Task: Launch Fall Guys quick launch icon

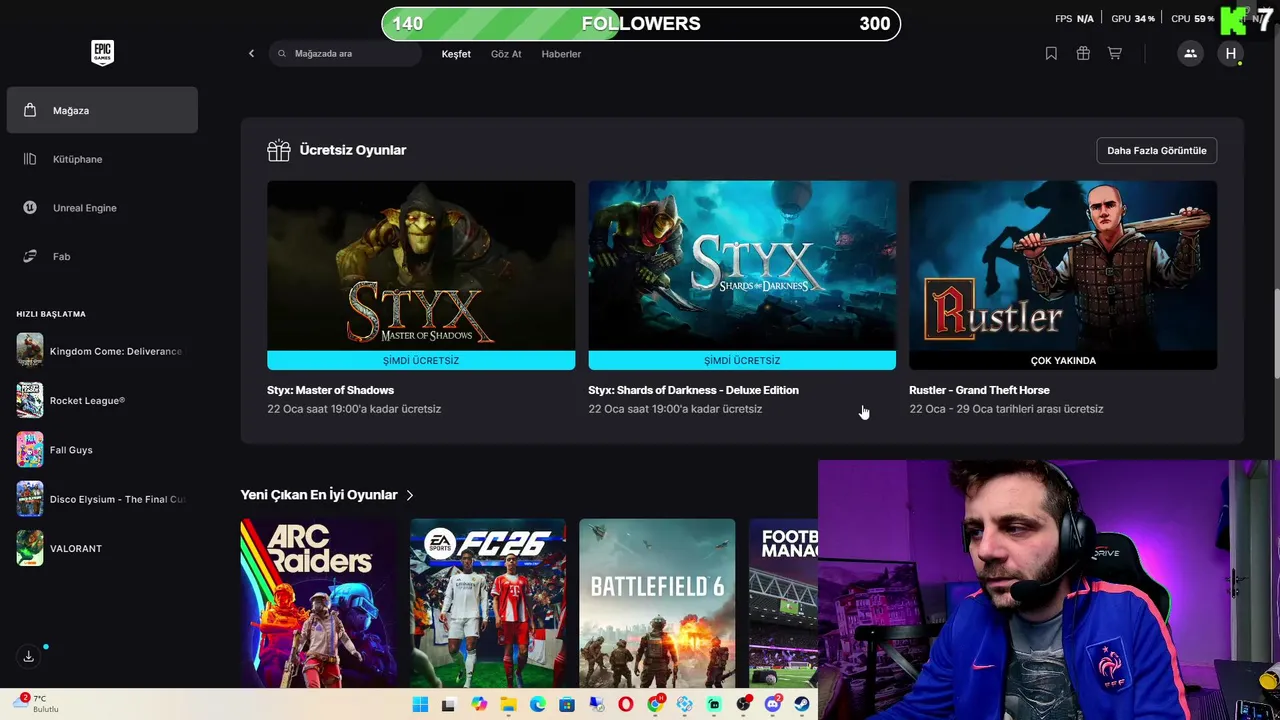Action: click(x=30, y=450)
